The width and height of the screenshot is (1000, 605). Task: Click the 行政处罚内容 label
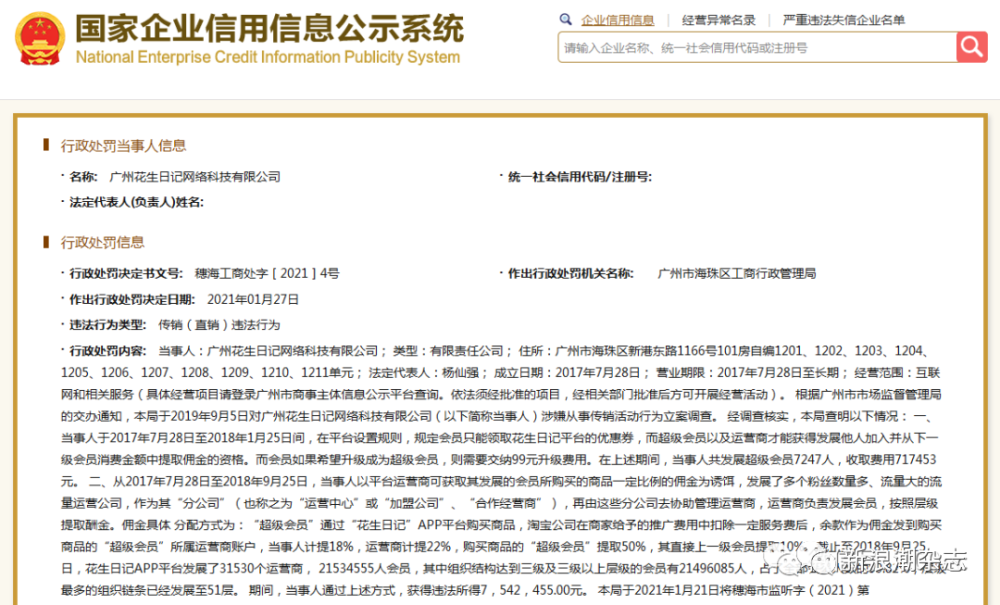(x=108, y=351)
